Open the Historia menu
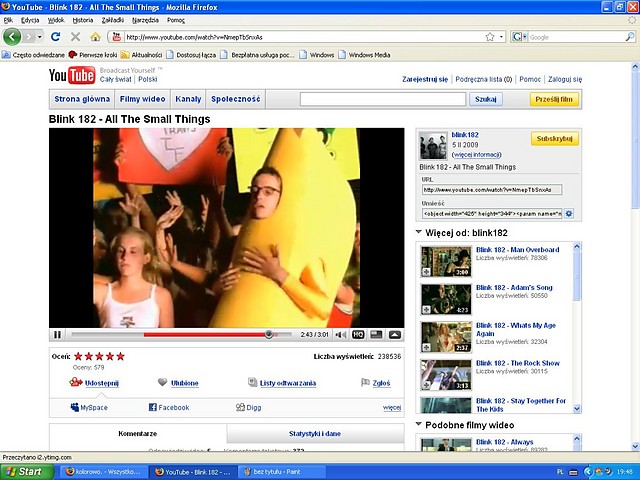Image resolution: width=640 pixels, height=480 pixels. pyautogui.click(x=83, y=20)
